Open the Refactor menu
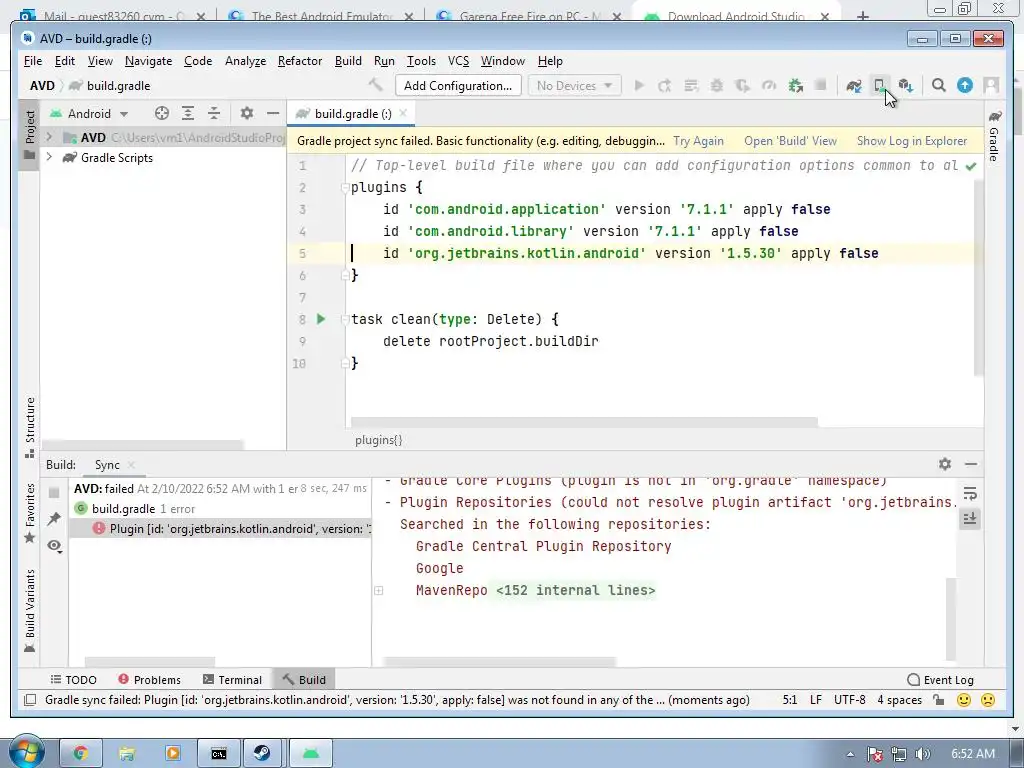The image size is (1024, 768). [x=300, y=61]
